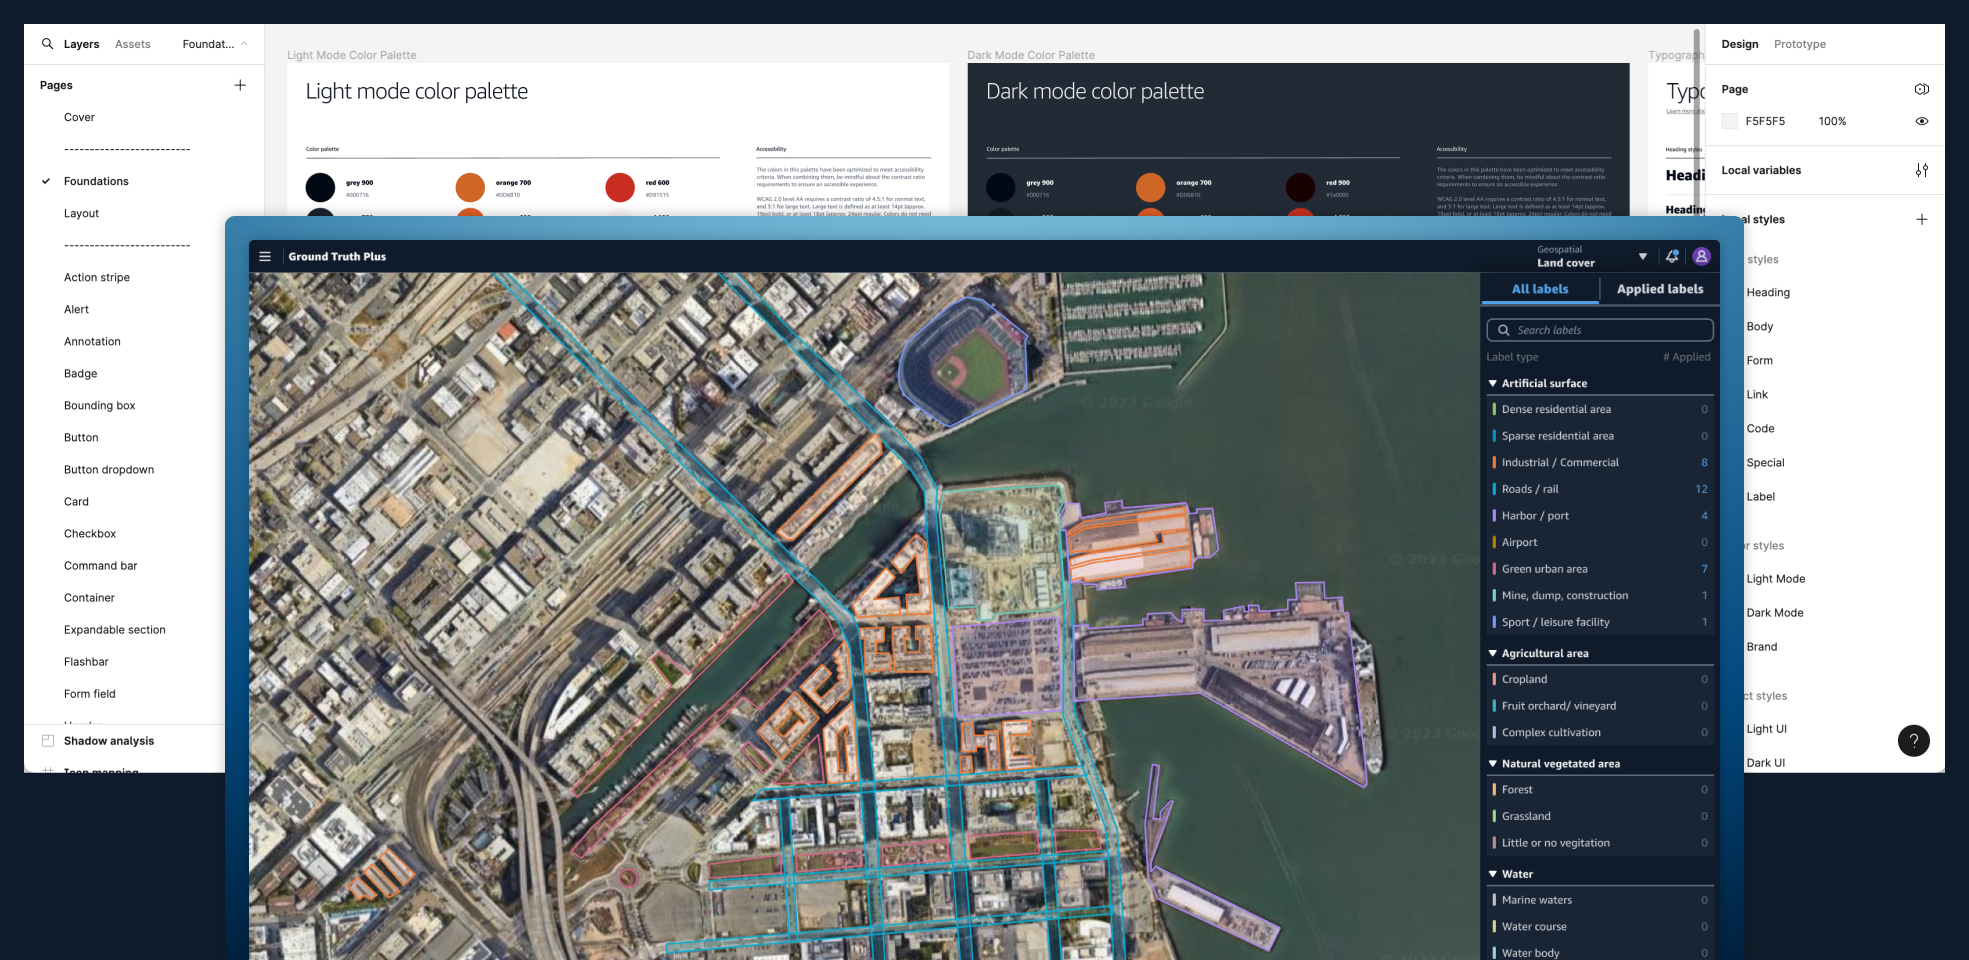Click page color swatch F5F5F5
Viewport: 1969px width, 960px height.
coord(1729,121)
